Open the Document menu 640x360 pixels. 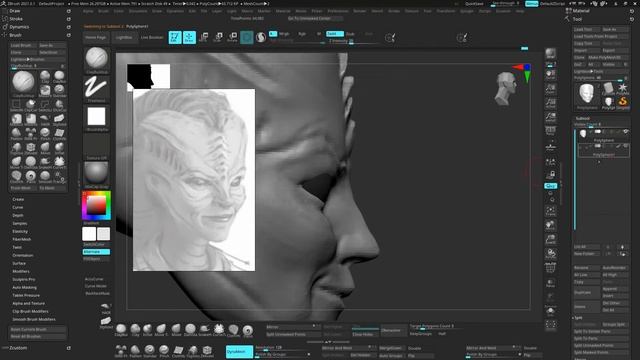pyautogui.click(x=138, y=11)
